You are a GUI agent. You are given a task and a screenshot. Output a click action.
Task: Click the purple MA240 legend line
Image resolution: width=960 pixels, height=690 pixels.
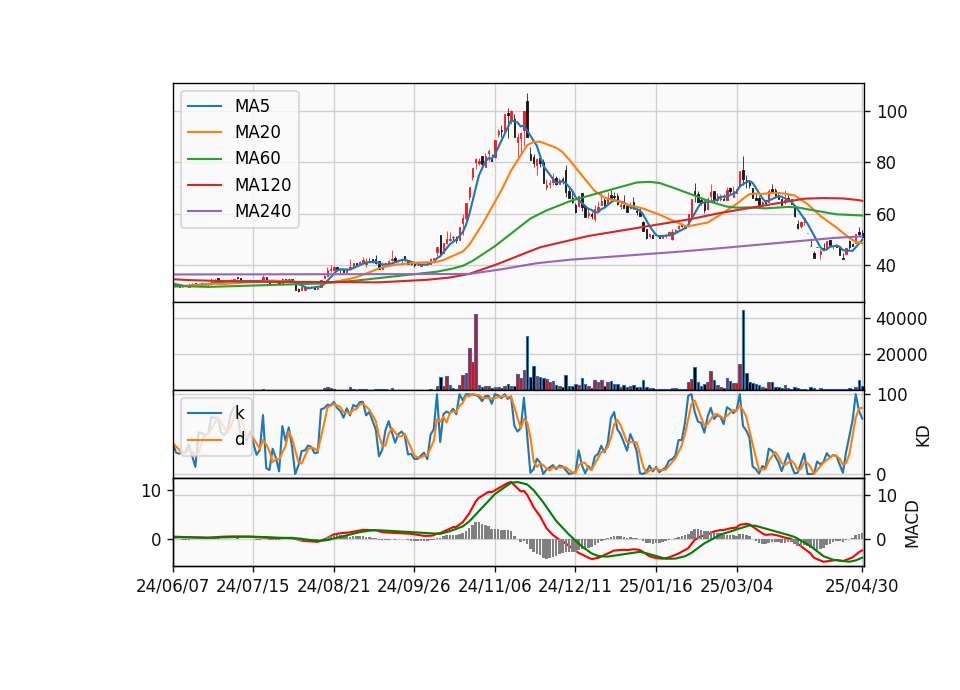tap(204, 211)
